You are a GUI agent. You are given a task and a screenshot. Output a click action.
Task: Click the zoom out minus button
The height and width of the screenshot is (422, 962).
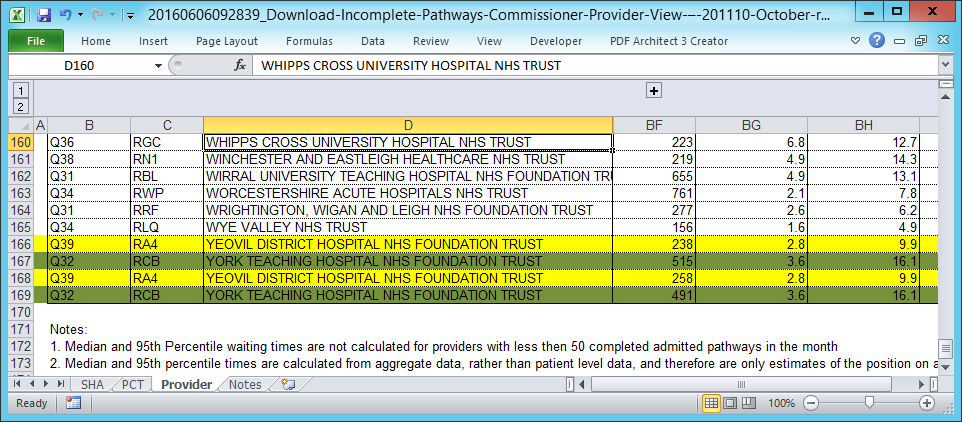(x=811, y=403)
